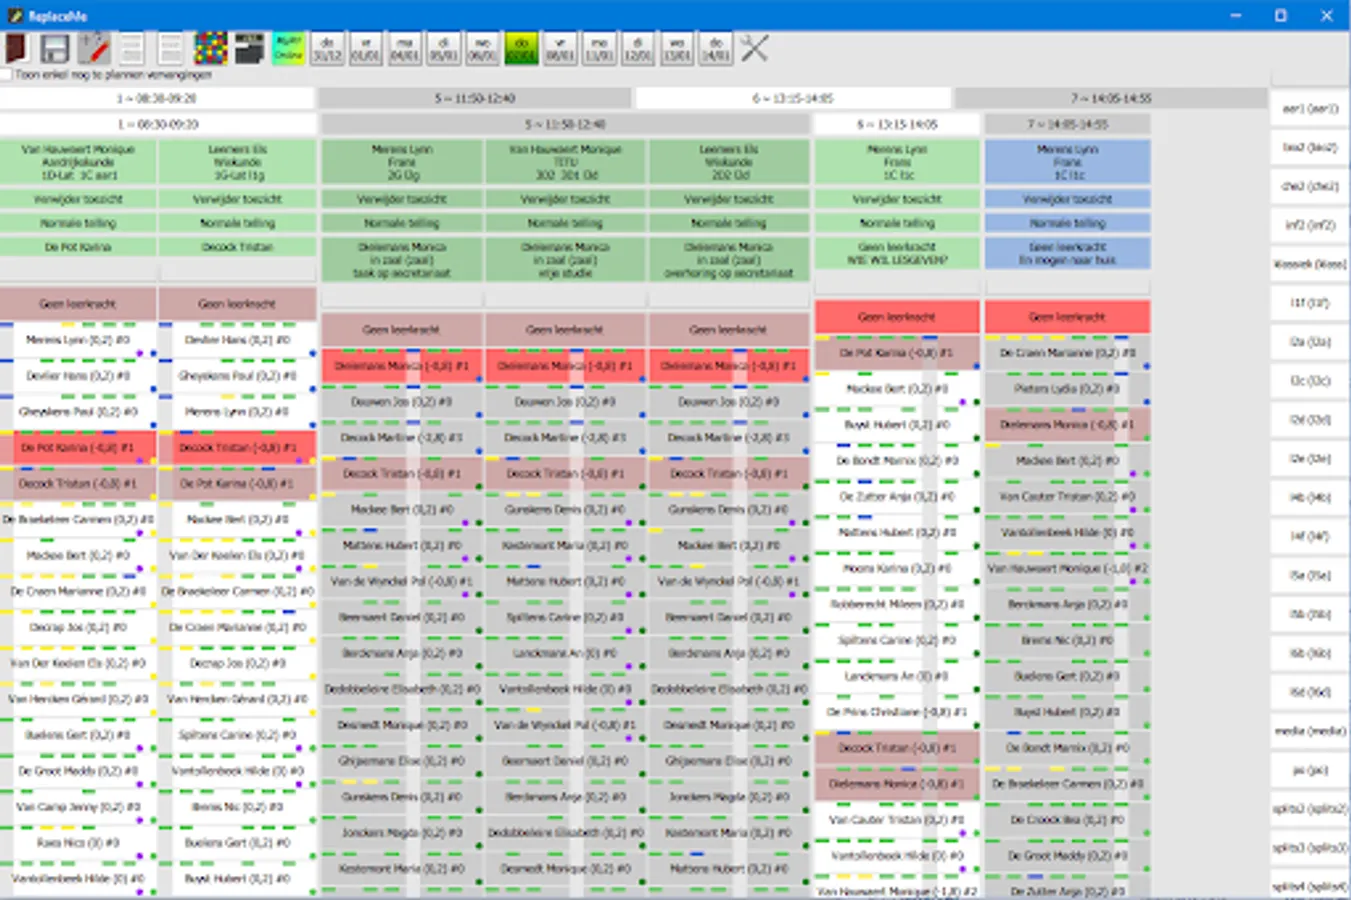Open the wrench and screwdriver settings icon
1351x900 pixels.
coord(754,48)
